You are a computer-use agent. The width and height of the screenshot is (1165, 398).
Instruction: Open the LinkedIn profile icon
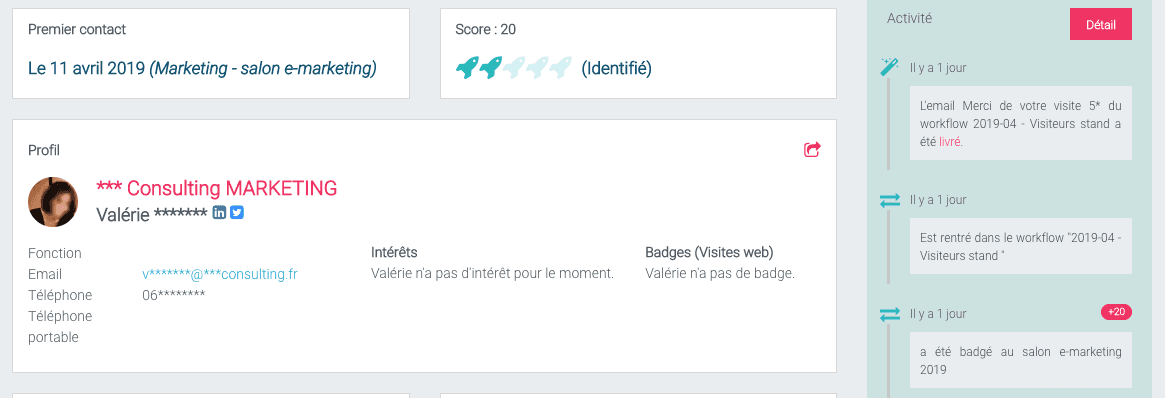[219, 213]
